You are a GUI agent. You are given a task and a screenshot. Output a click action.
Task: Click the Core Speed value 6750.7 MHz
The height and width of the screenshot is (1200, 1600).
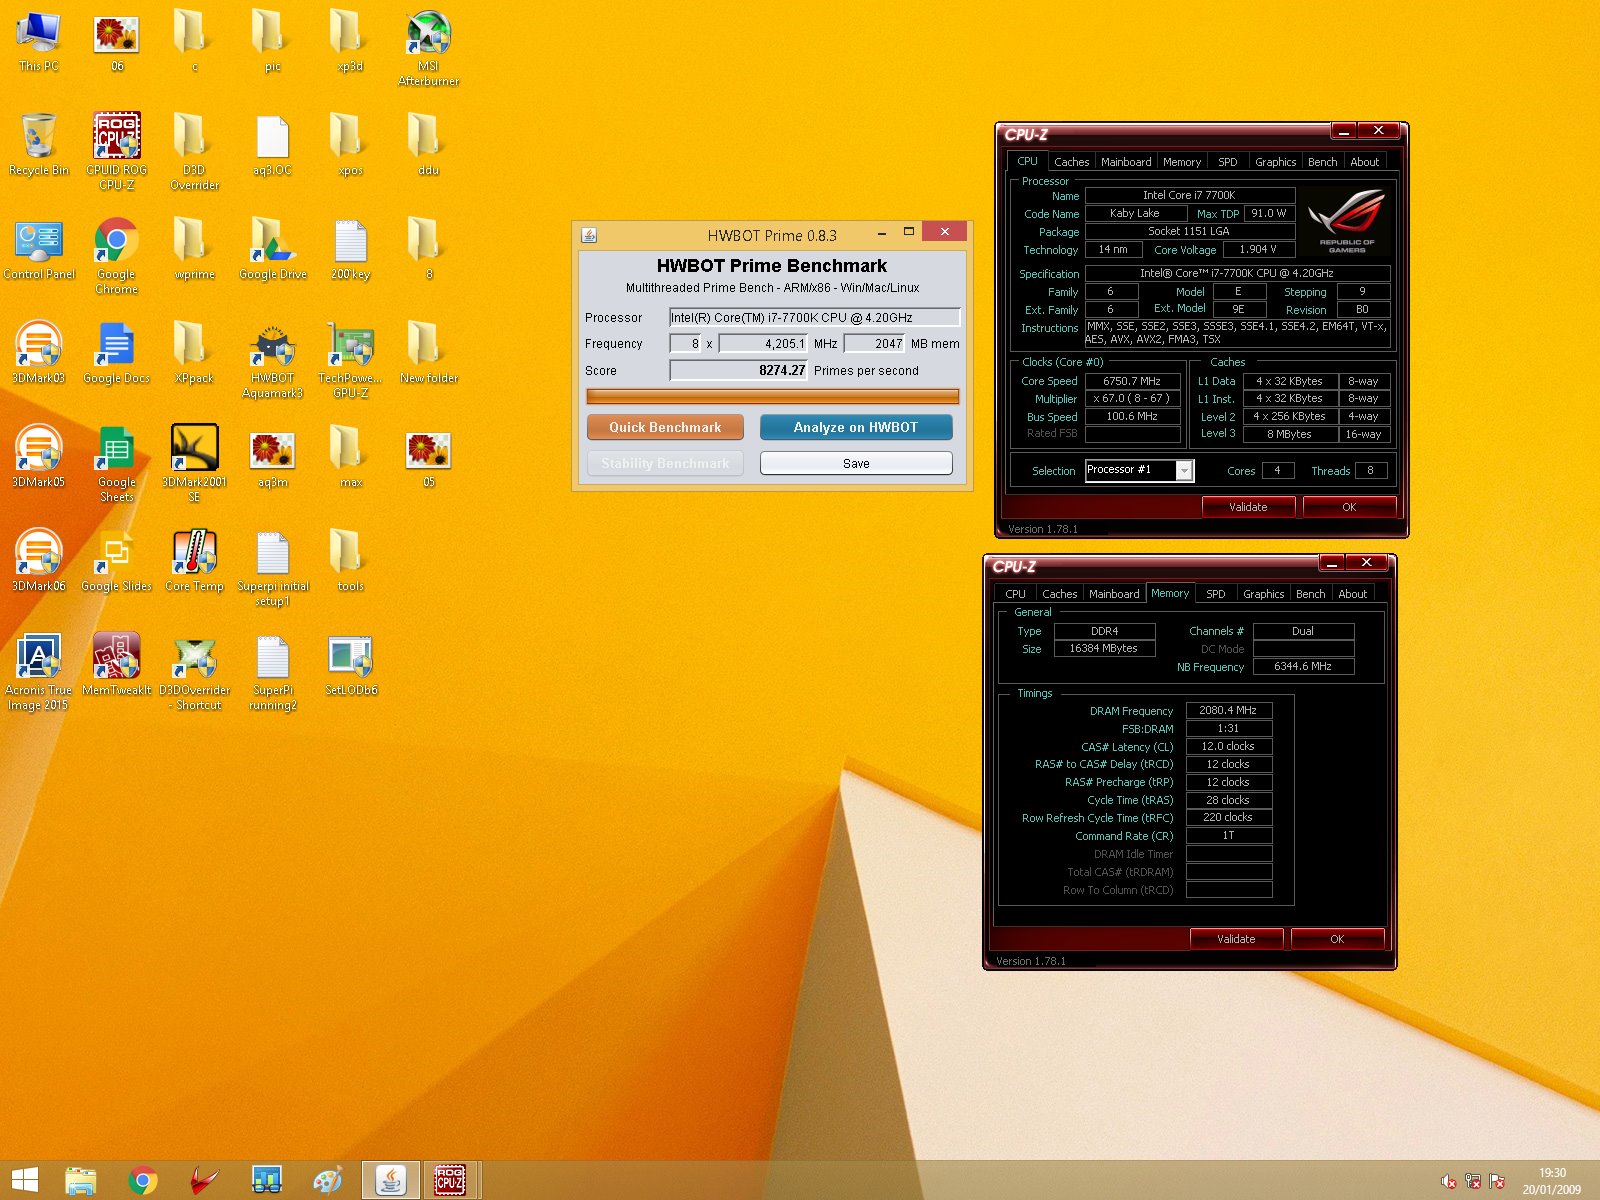[1132, 381]
